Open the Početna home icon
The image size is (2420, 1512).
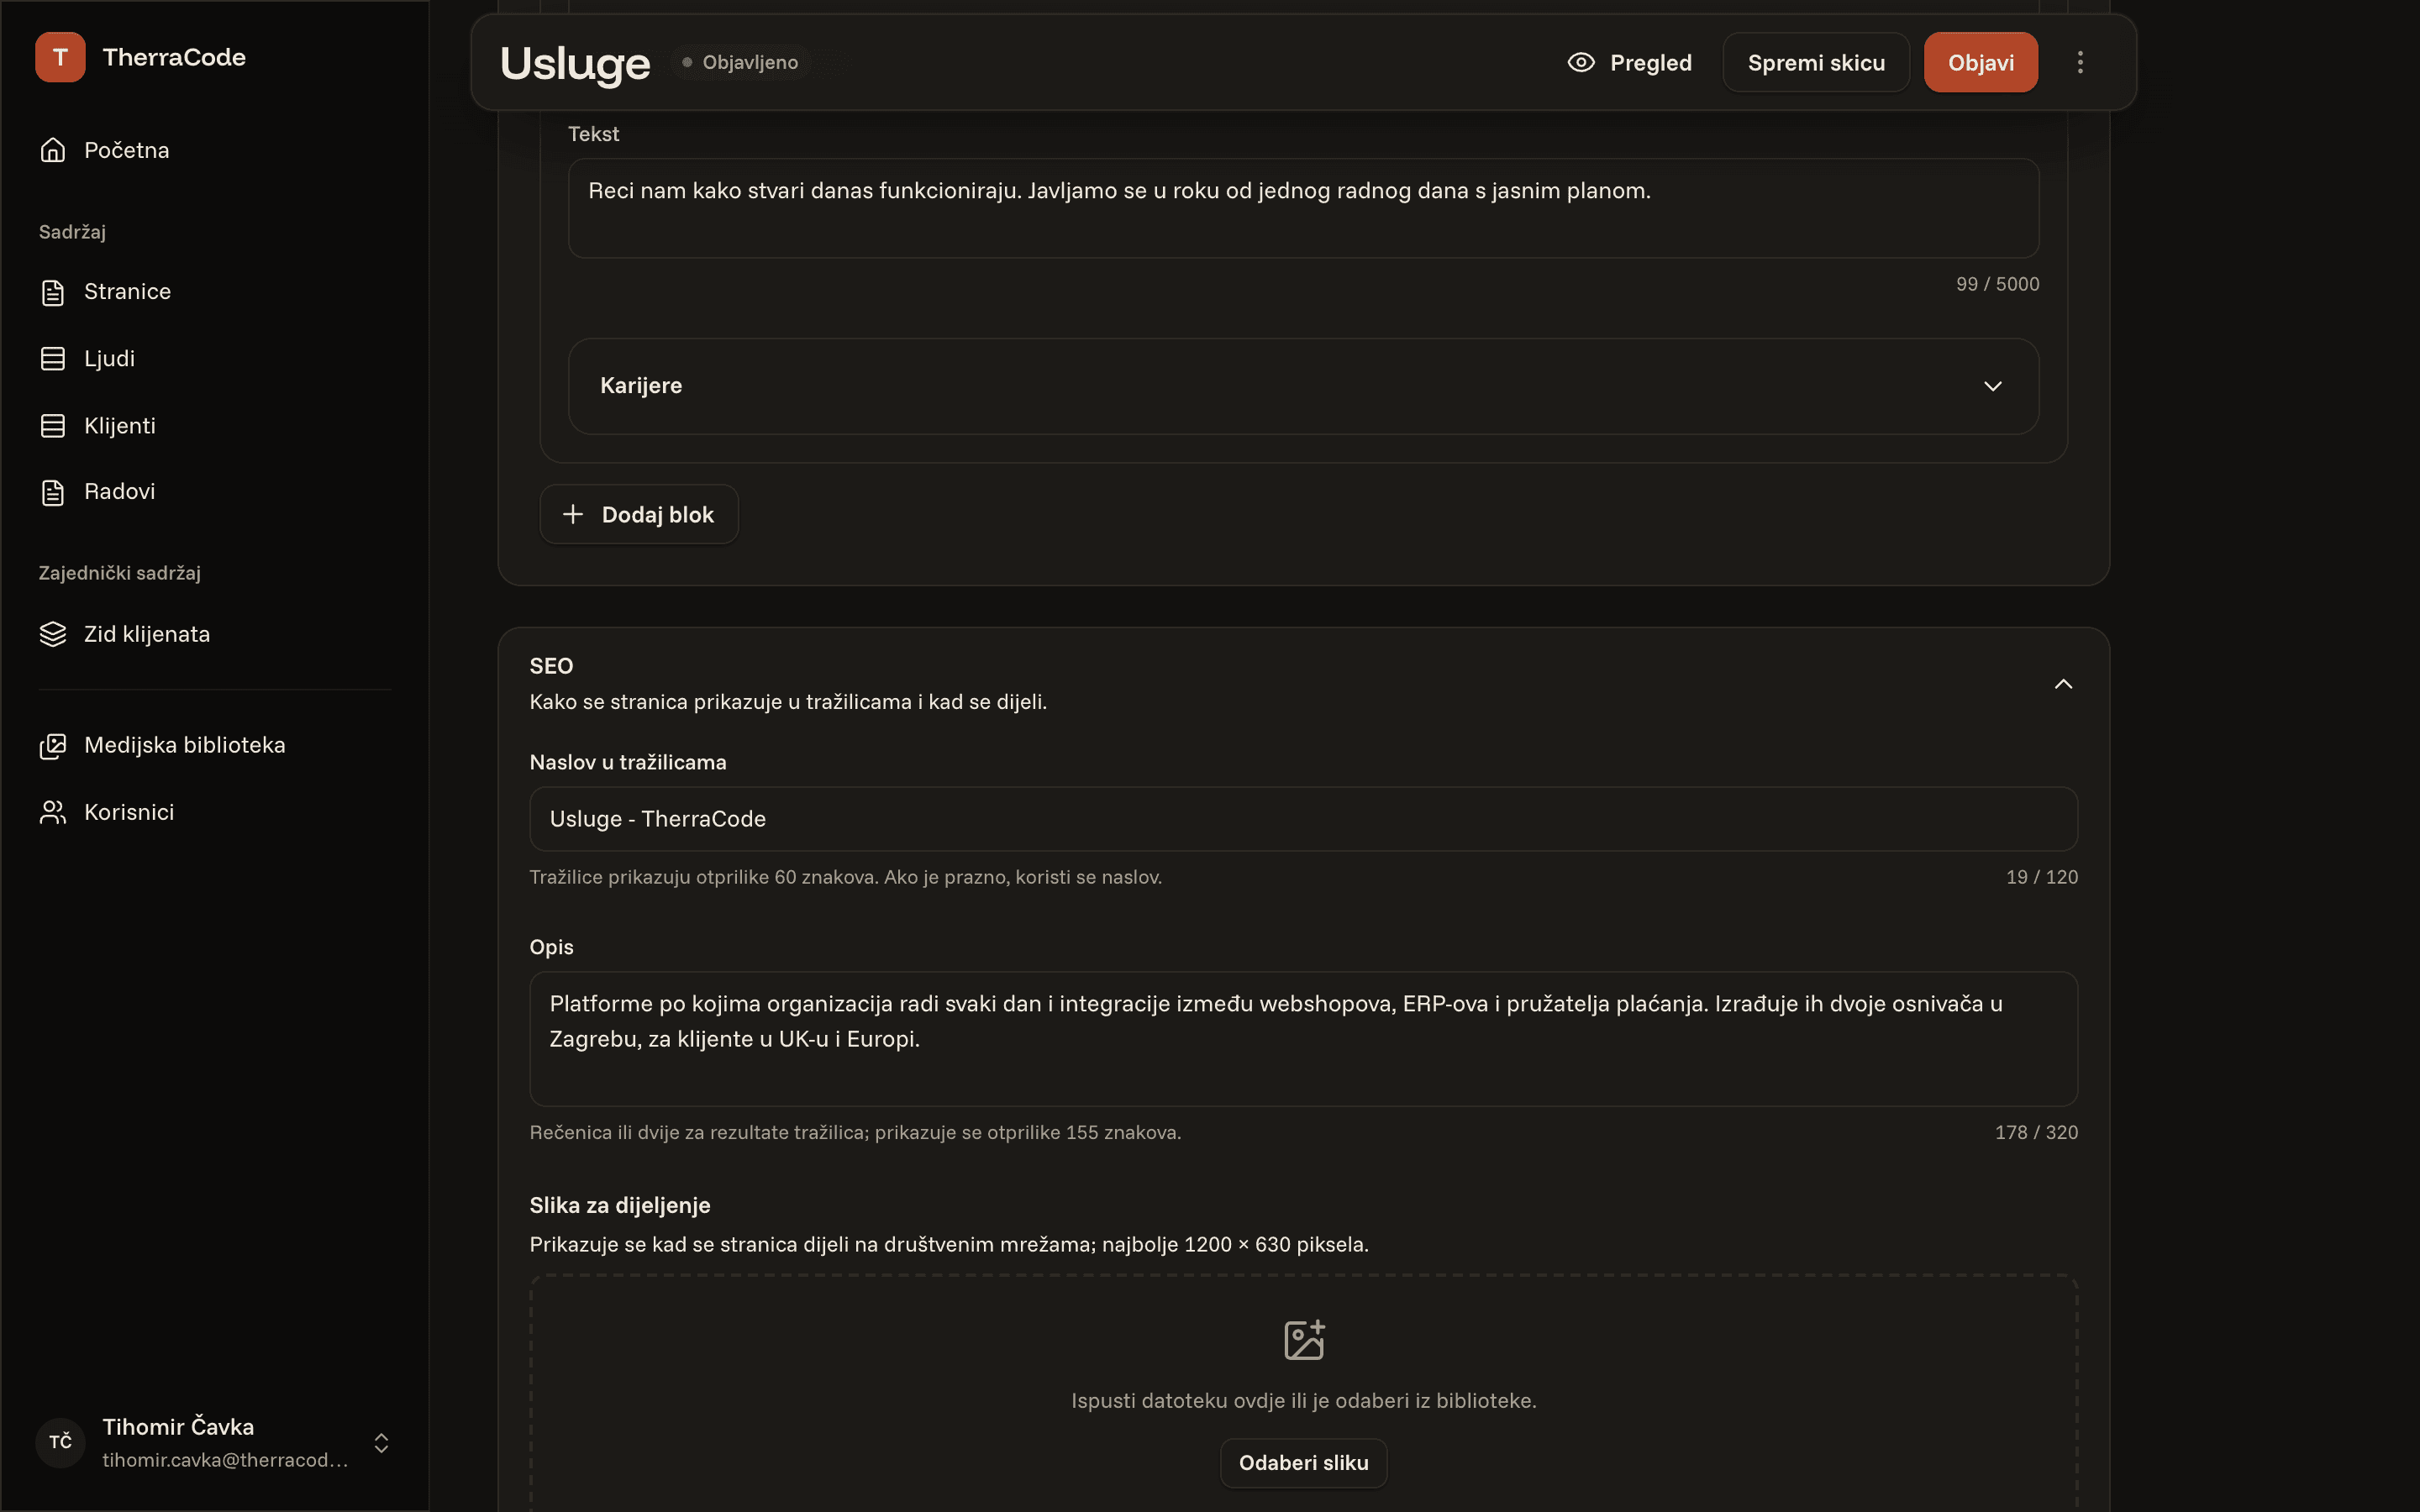click(x=53, y=150)
